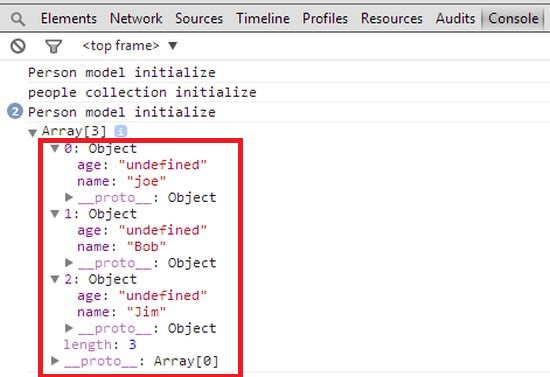Viewport: 550px width, 377px height.
Task: Select the name: "Jim" property
Action: pyautogui.click(x=122, y=312)
